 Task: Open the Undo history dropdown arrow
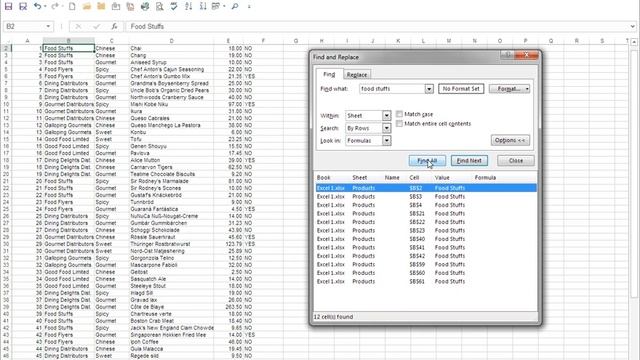pyautogui.click(x=44, y=7)
